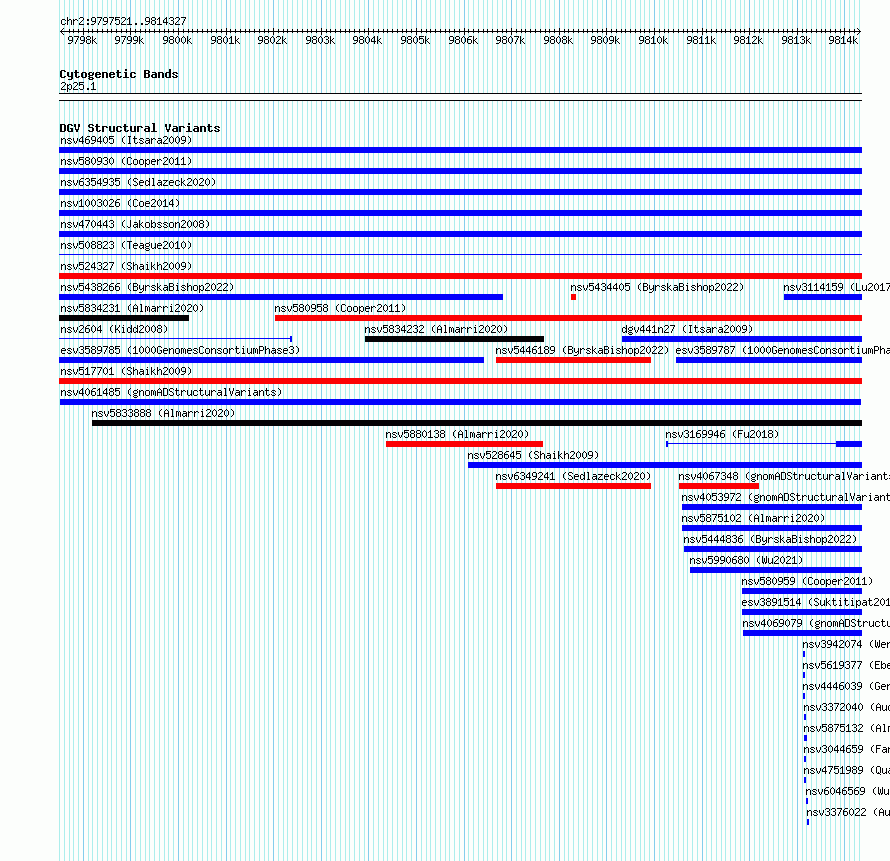Click the nsv4053972 gnomAD variant label
This screenshot has height=861, width=890.
786,497
